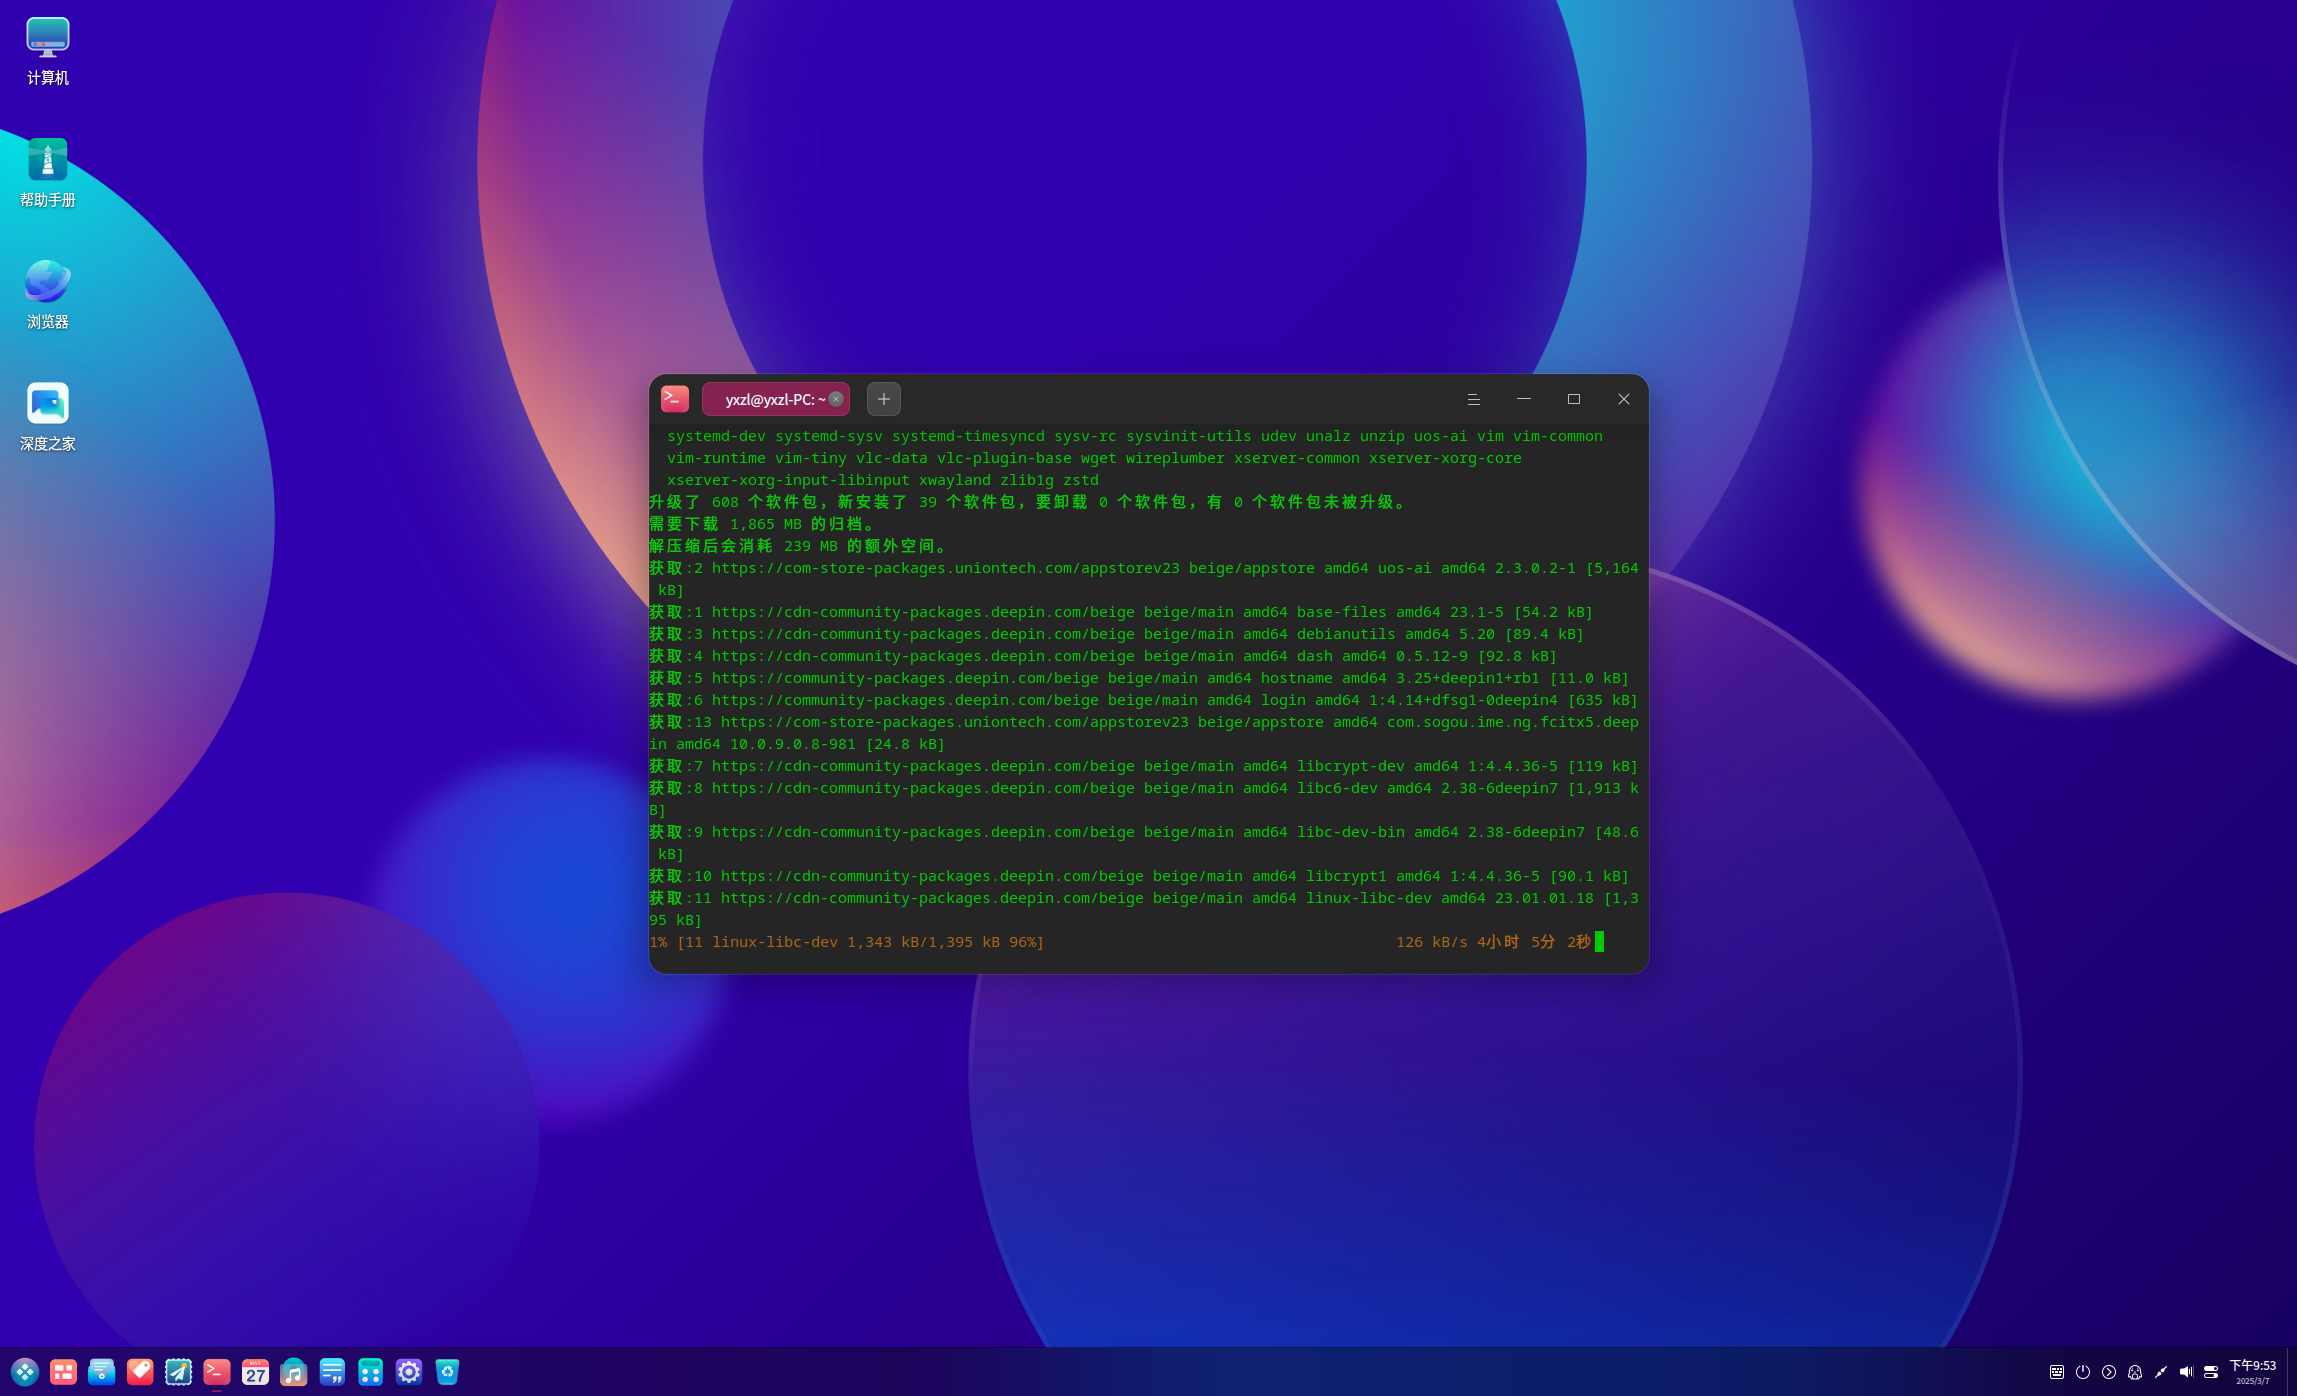This screenshot has height=1396, width=2297.
Task: Open the launcher from the dock
Action: [25, 1372]
